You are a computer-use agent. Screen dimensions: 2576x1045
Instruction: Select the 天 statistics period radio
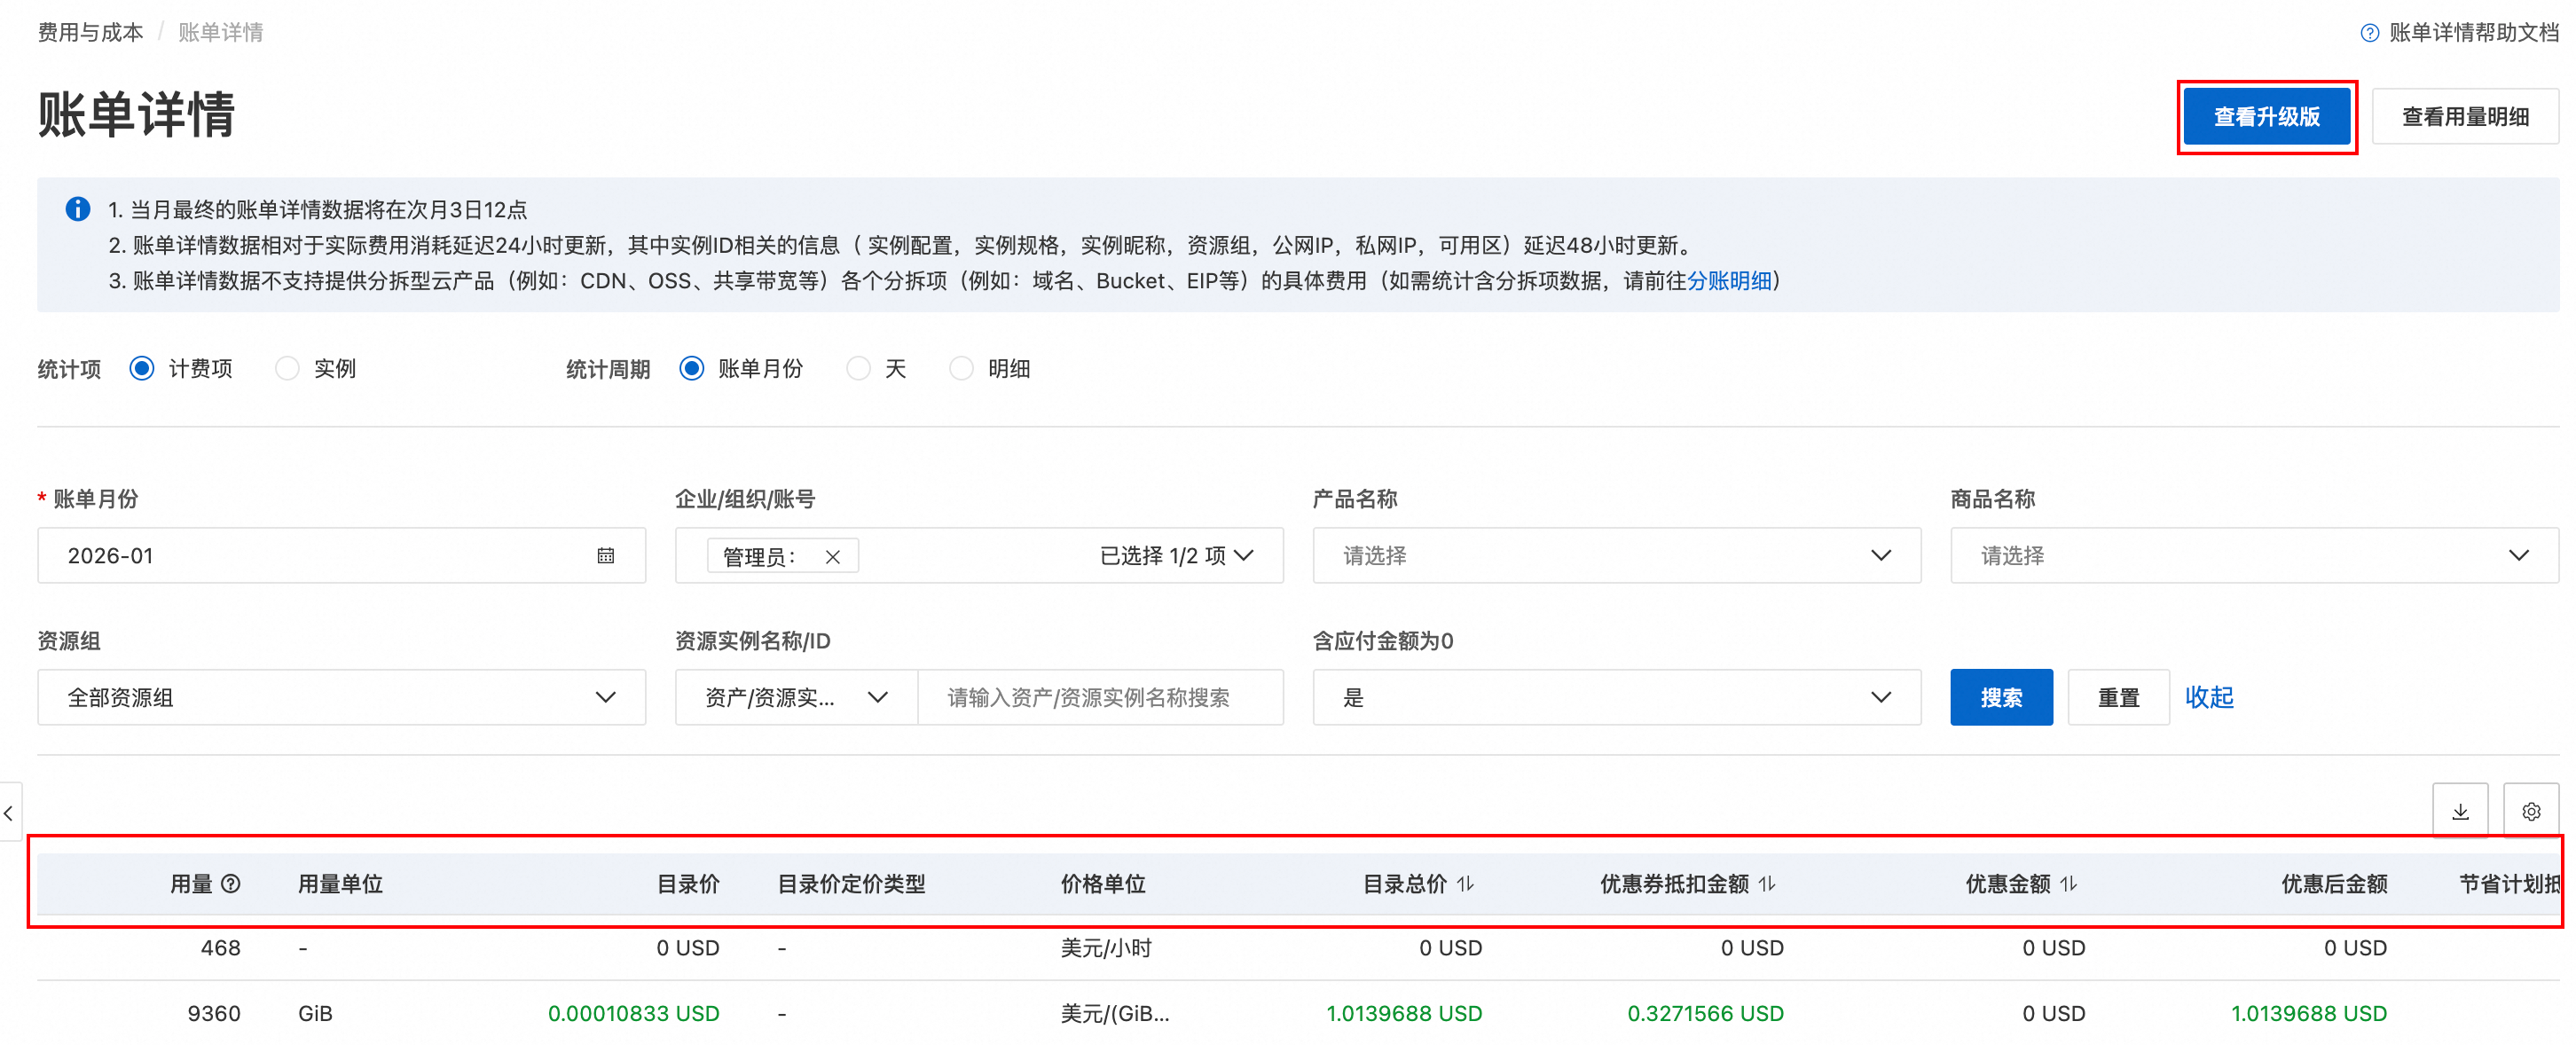(858, 368)
